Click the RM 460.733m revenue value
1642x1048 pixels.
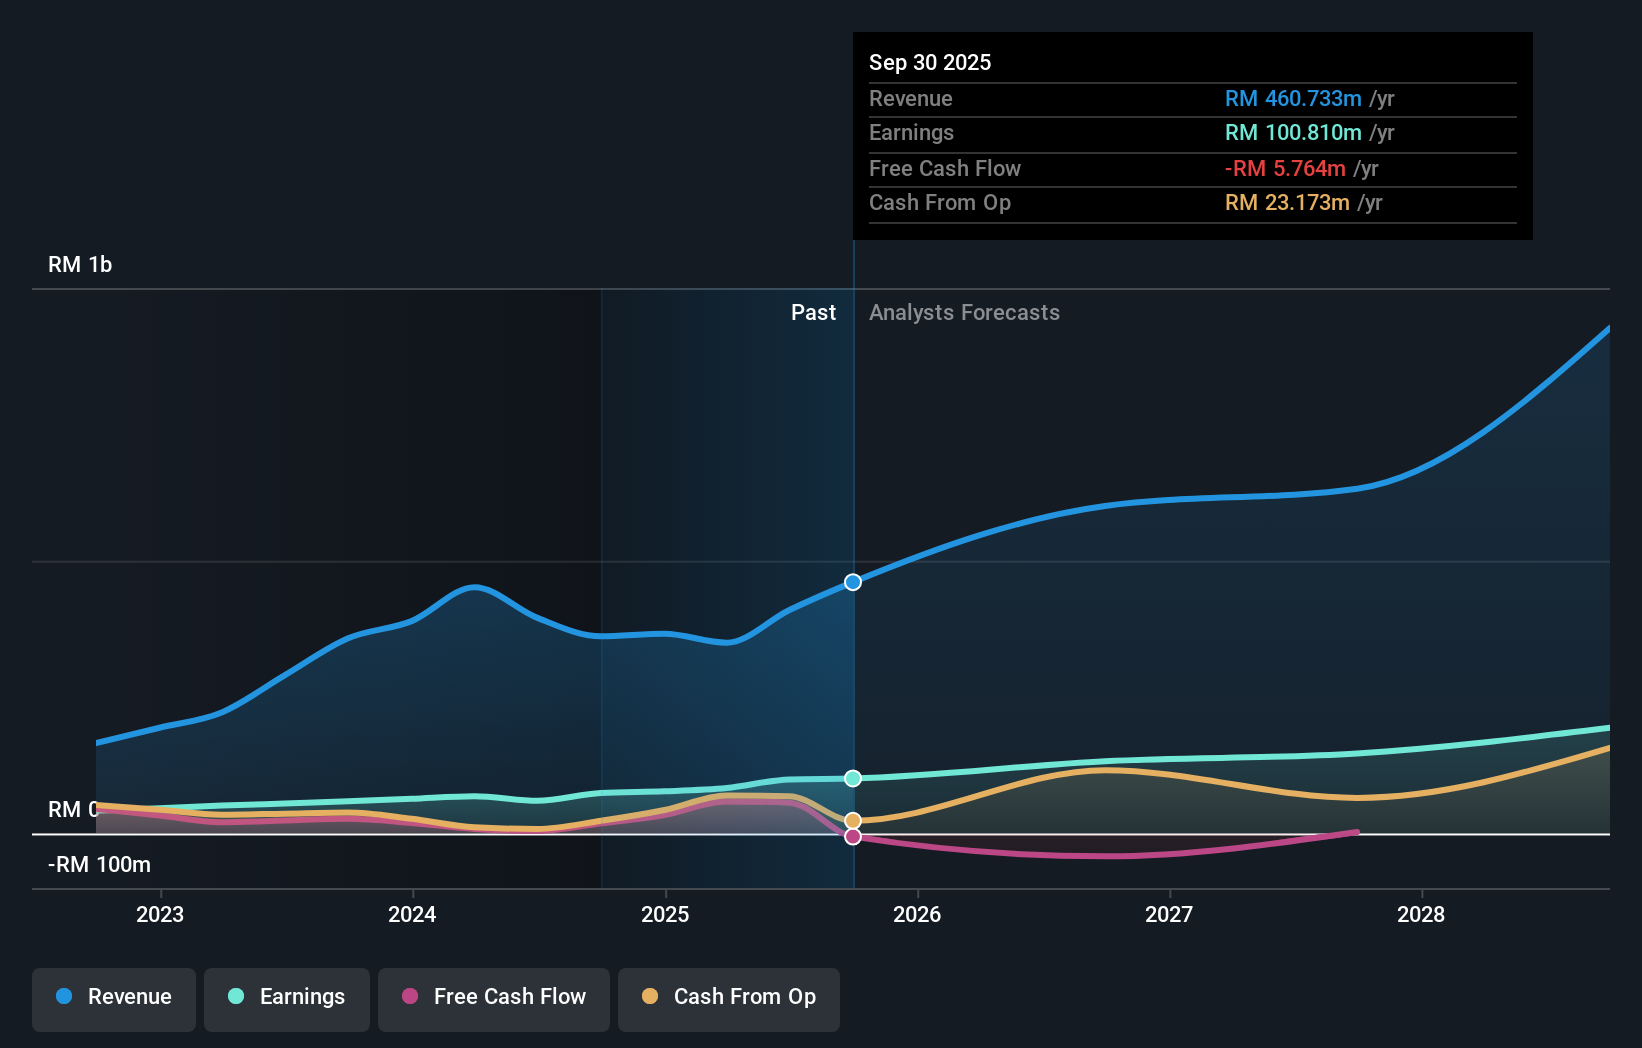click(1293, 99)
